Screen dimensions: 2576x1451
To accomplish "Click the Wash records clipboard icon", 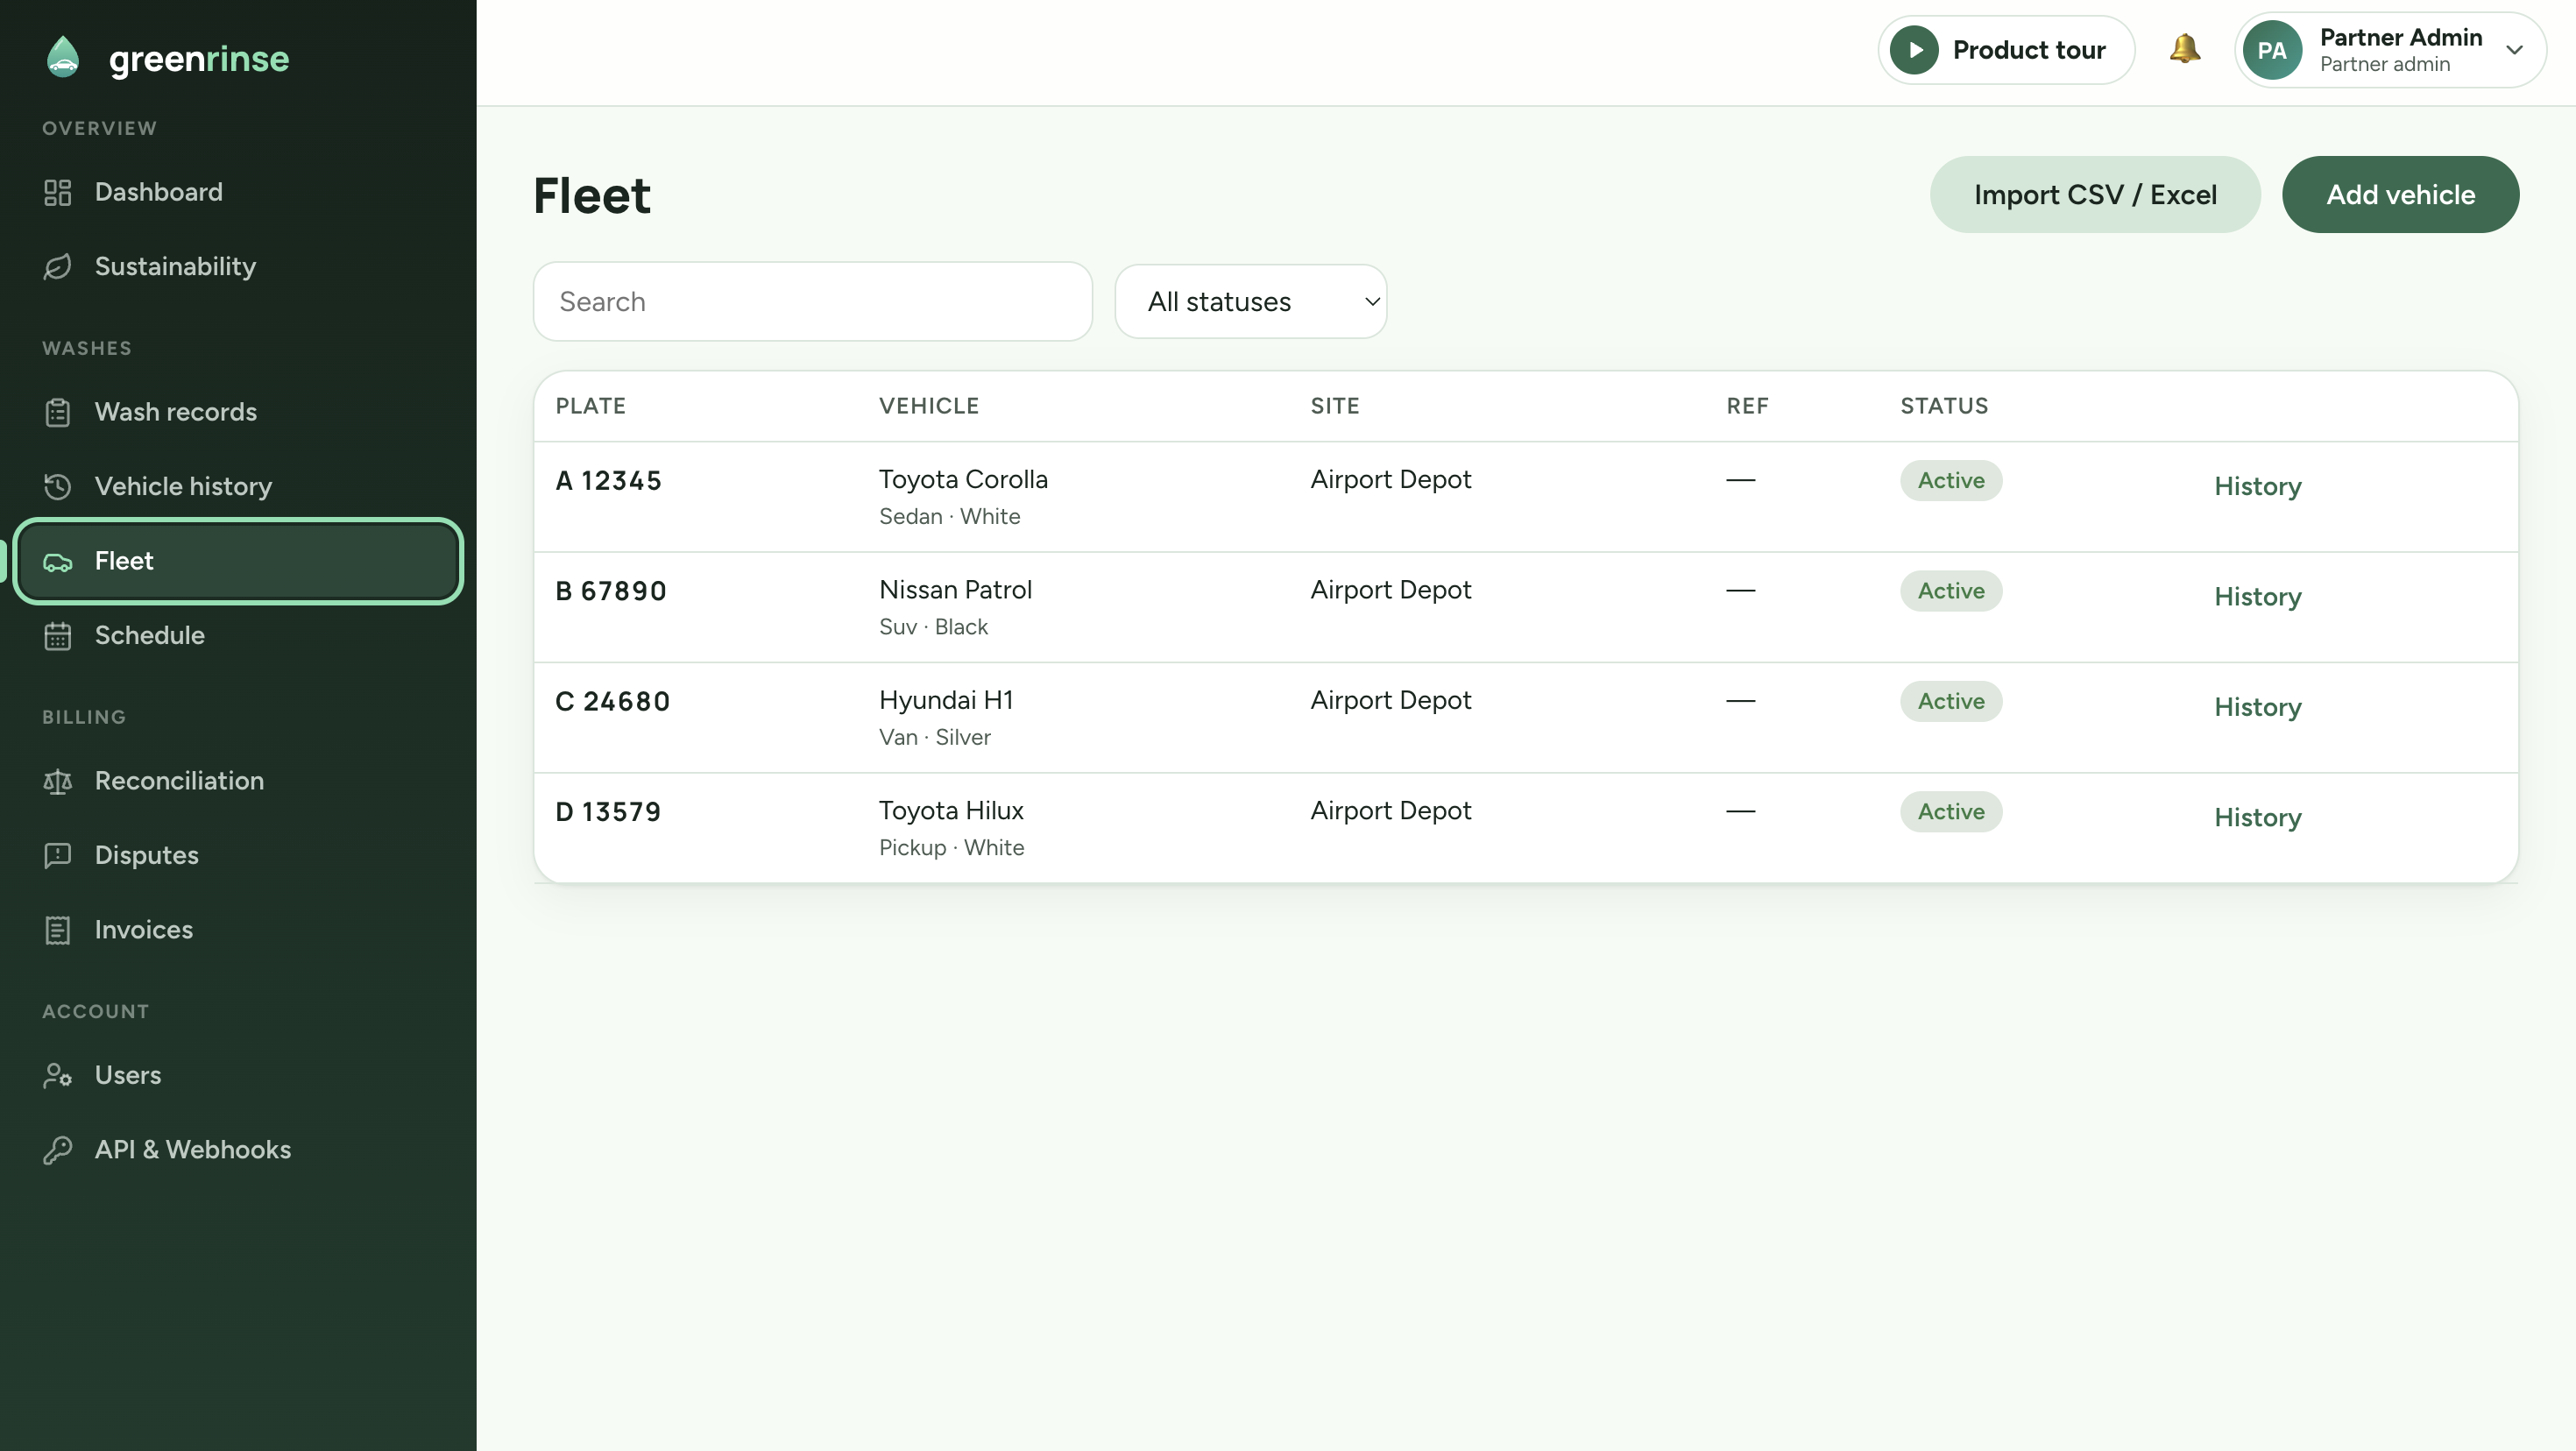I will (58, 412).
